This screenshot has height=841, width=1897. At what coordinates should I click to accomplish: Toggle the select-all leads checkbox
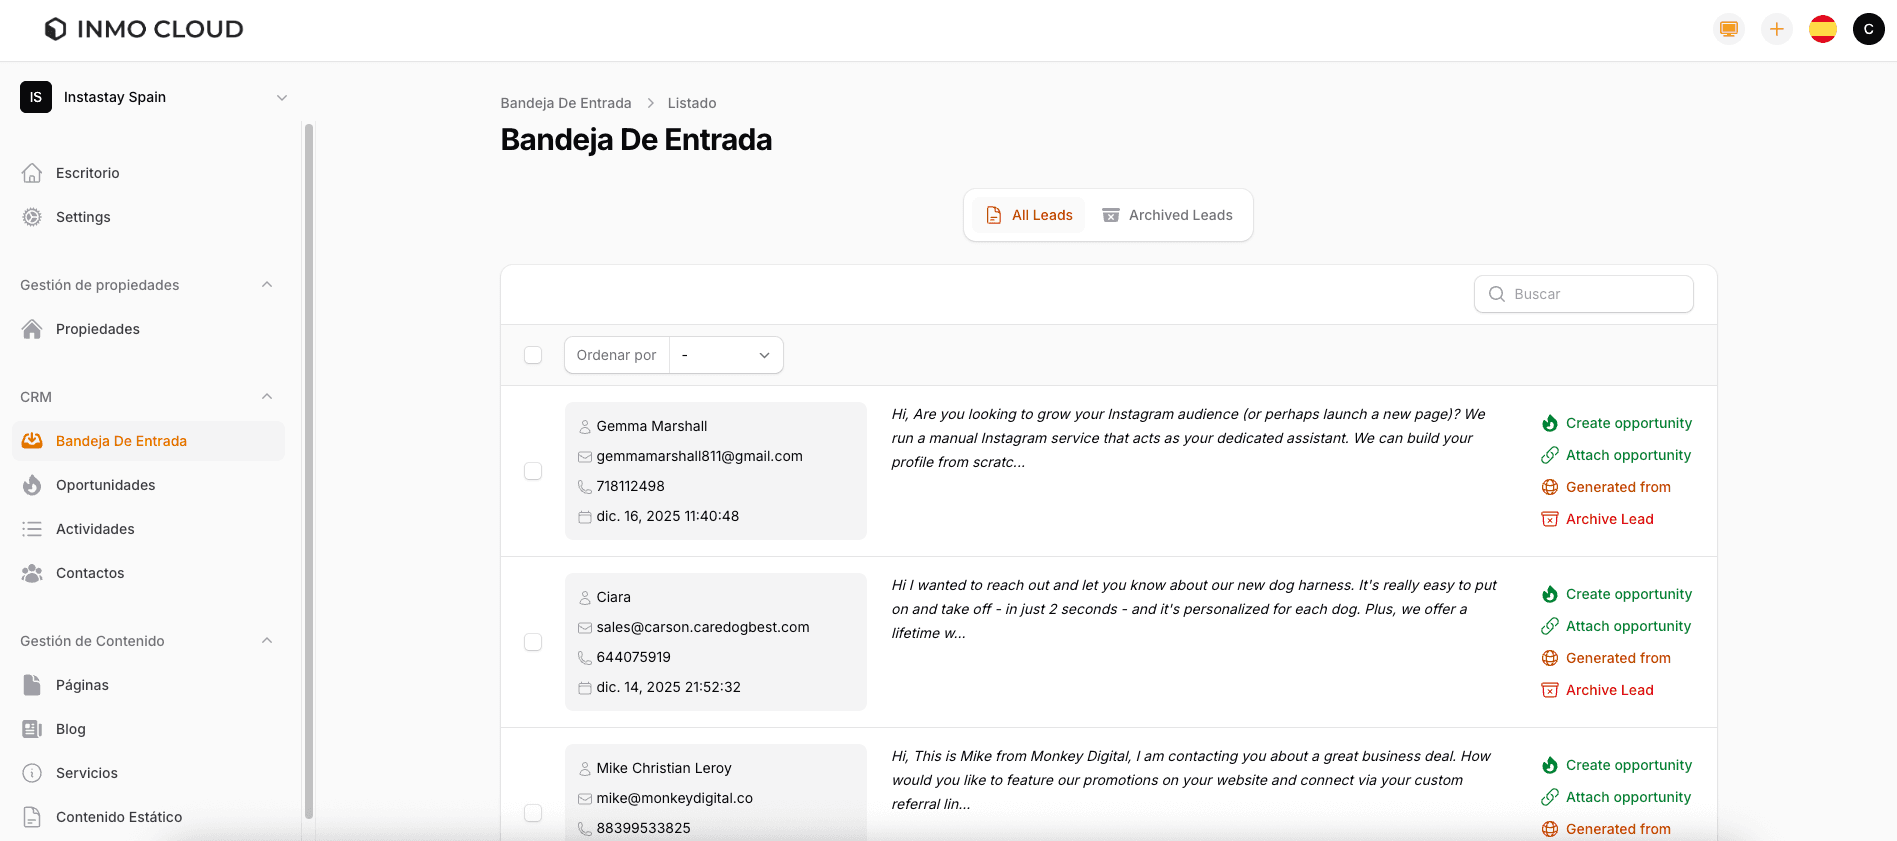[533, 355]
